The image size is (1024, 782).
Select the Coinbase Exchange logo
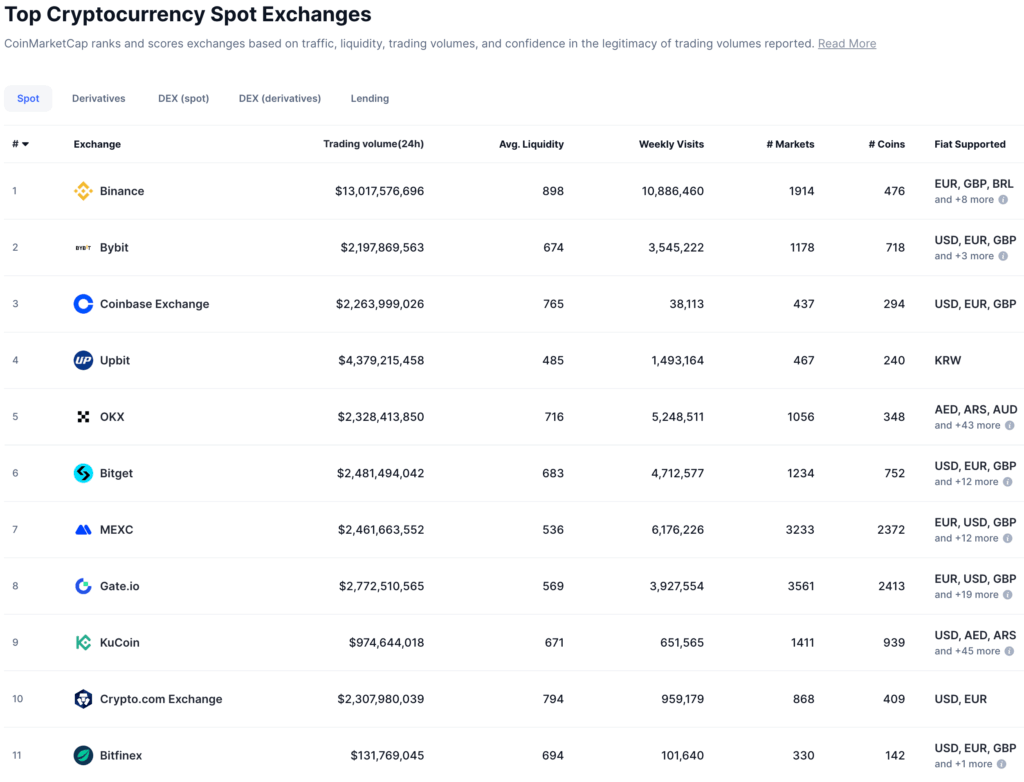click(x=84, y=303)
